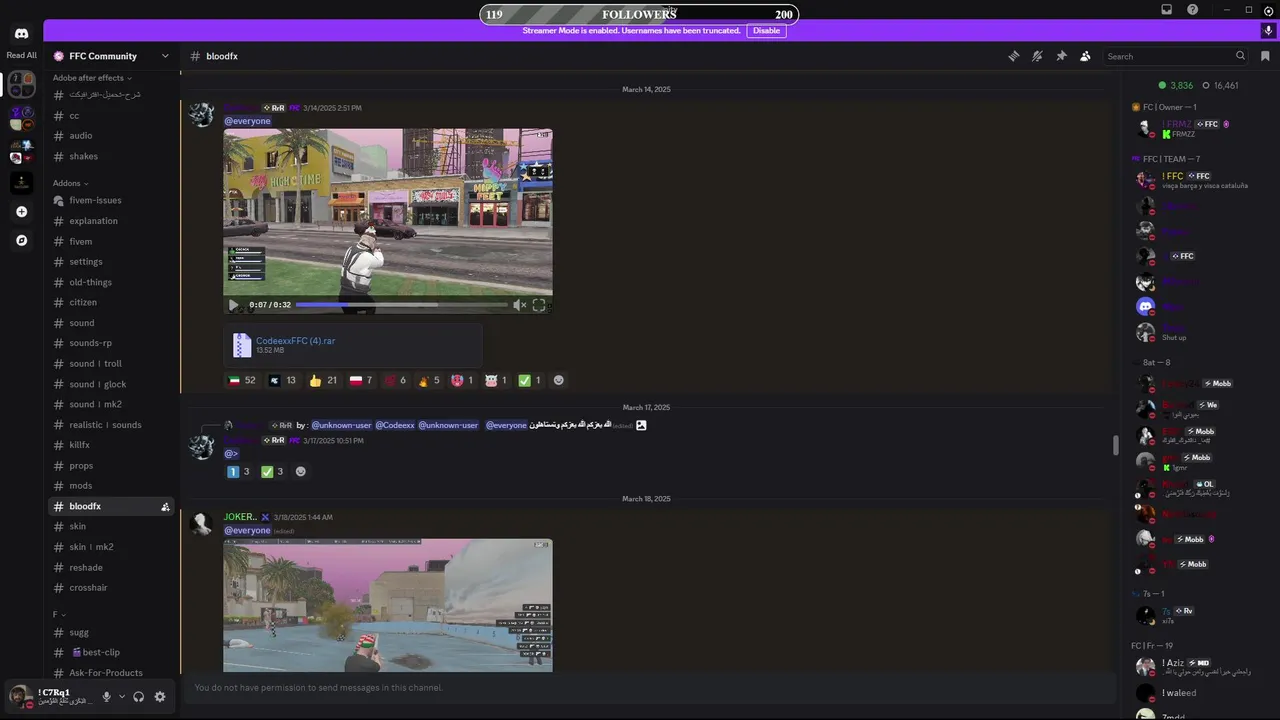Viewport: 1280px width, 720px height.
Task: Toggle member list visibility icon
Action: tap(1085, 56)
